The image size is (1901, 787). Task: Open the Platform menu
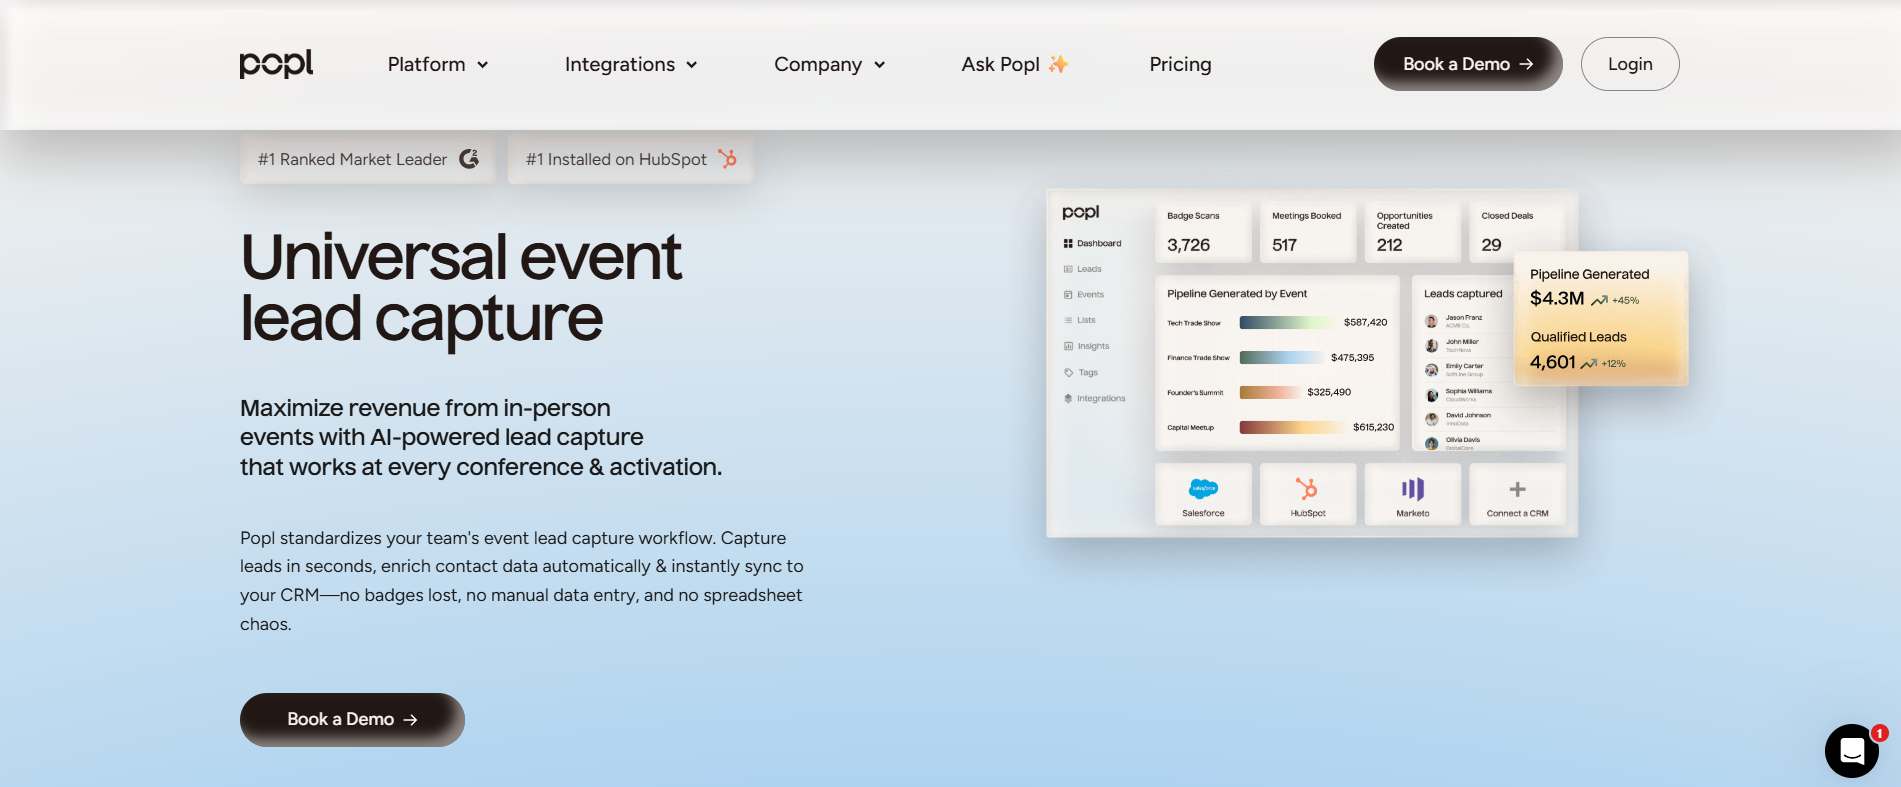coord(438,64)
